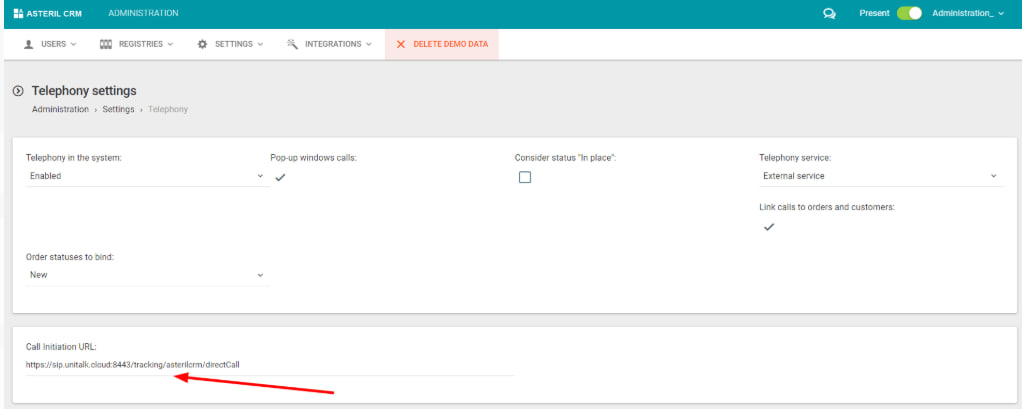Open the chat messages icon
Screen dimensions: 1022x409
pos(829,14)
